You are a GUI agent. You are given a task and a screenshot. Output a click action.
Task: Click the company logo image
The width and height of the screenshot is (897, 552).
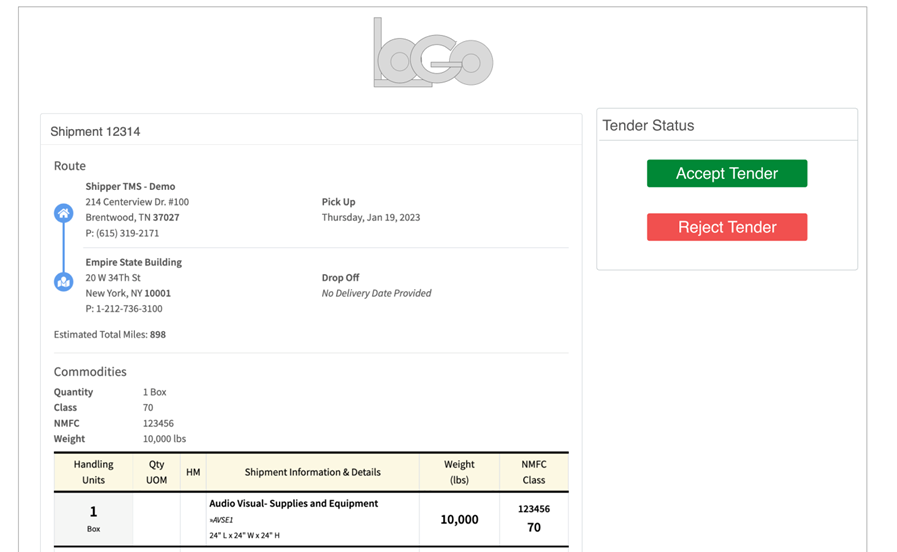click(432, 52)
